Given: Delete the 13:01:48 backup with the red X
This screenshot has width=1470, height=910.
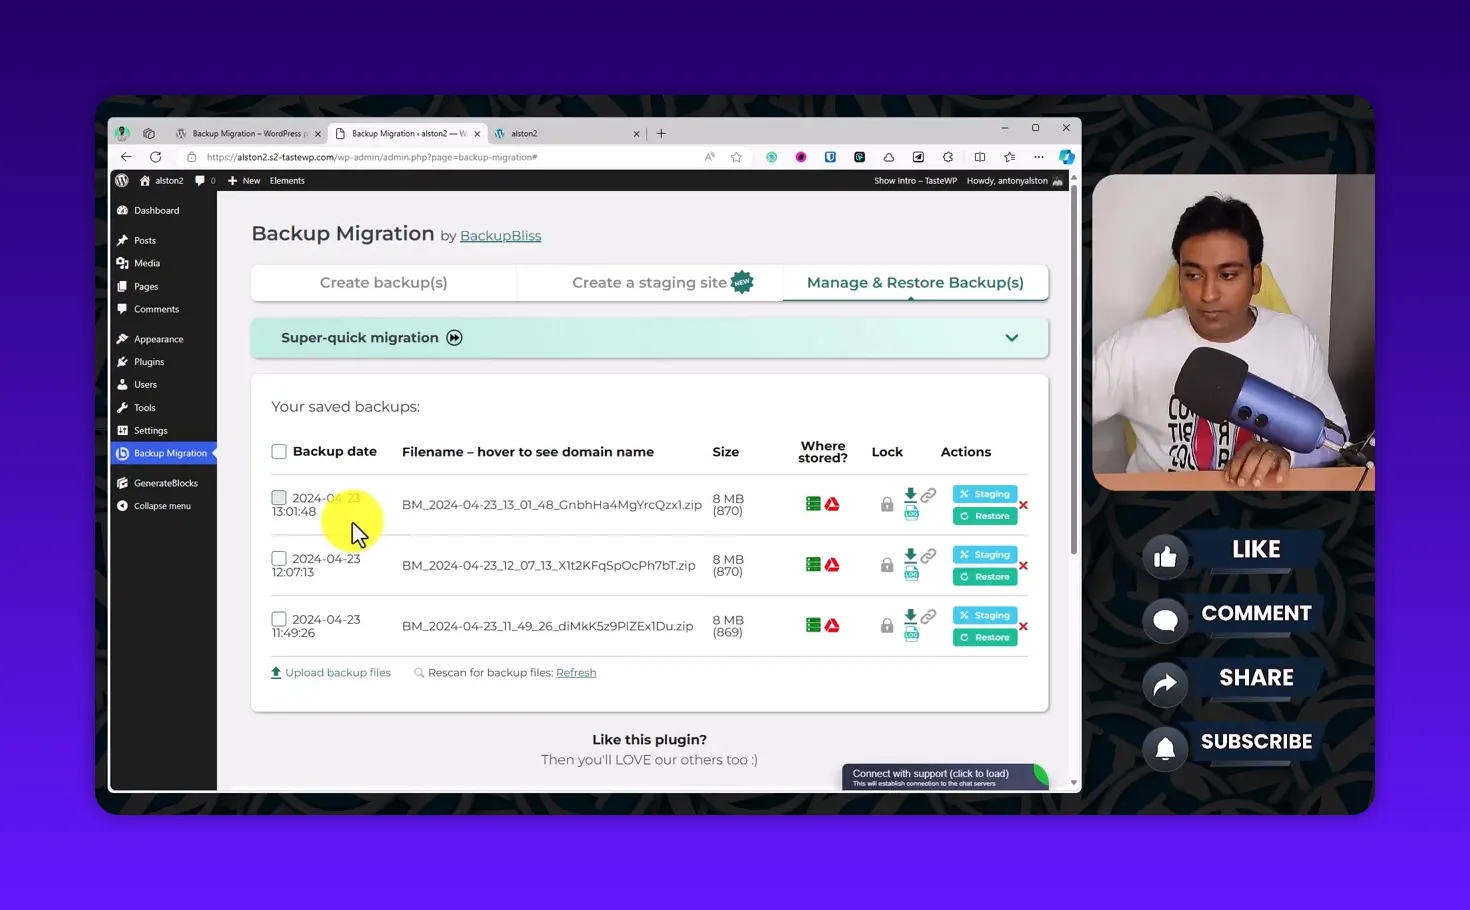Looking at the screenshot, I should point(1023,505).
